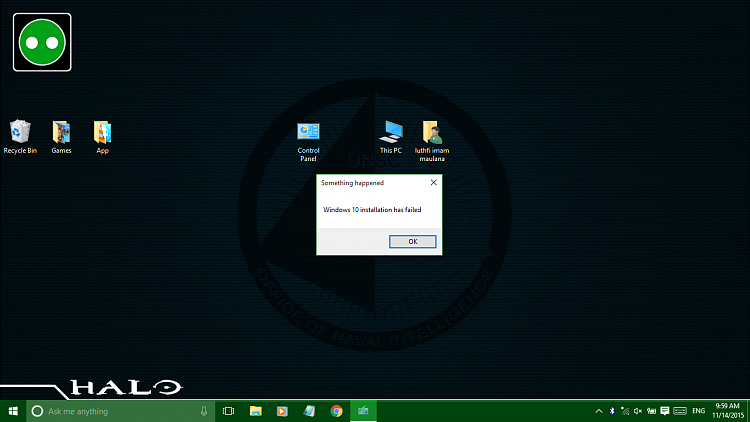Click the muted volume tray icon
Screen dimensions: 750x422
638,411
